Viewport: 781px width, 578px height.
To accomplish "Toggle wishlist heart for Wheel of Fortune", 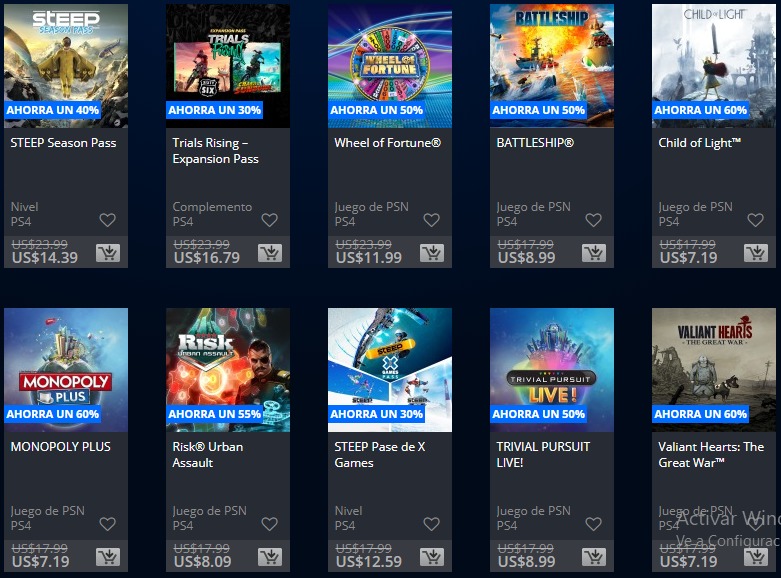I will click(431, 220).
